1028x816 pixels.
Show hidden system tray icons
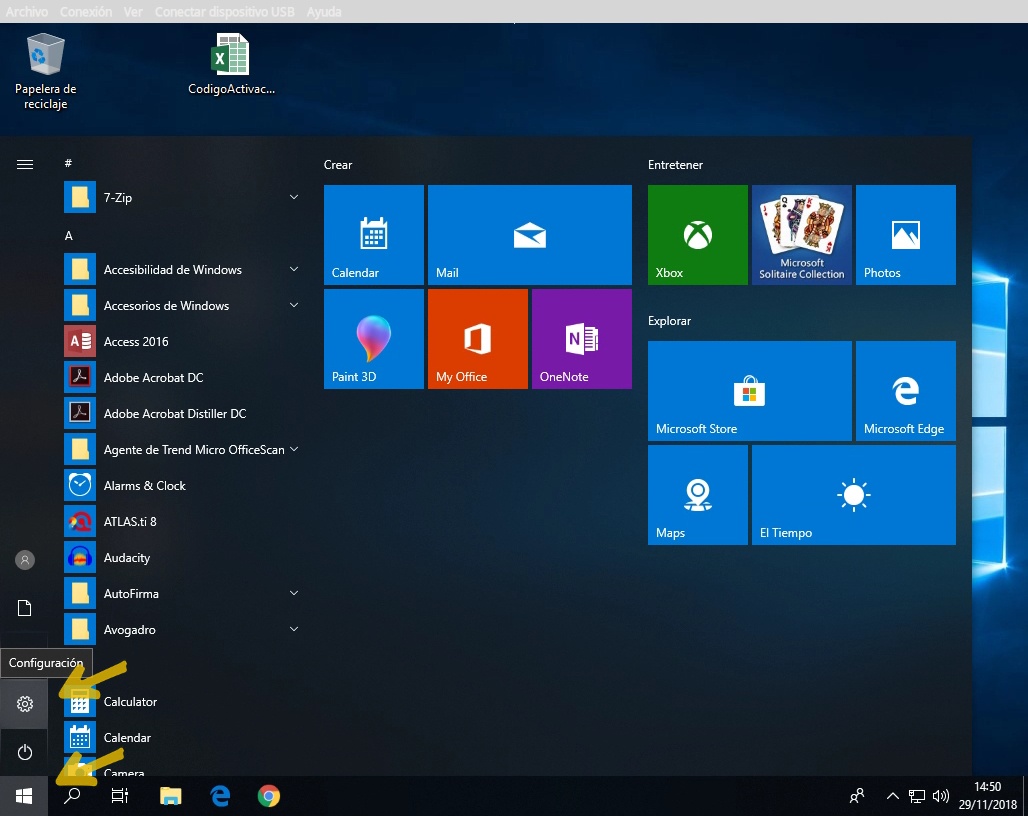pyautogui.click(x=892, y=796)
